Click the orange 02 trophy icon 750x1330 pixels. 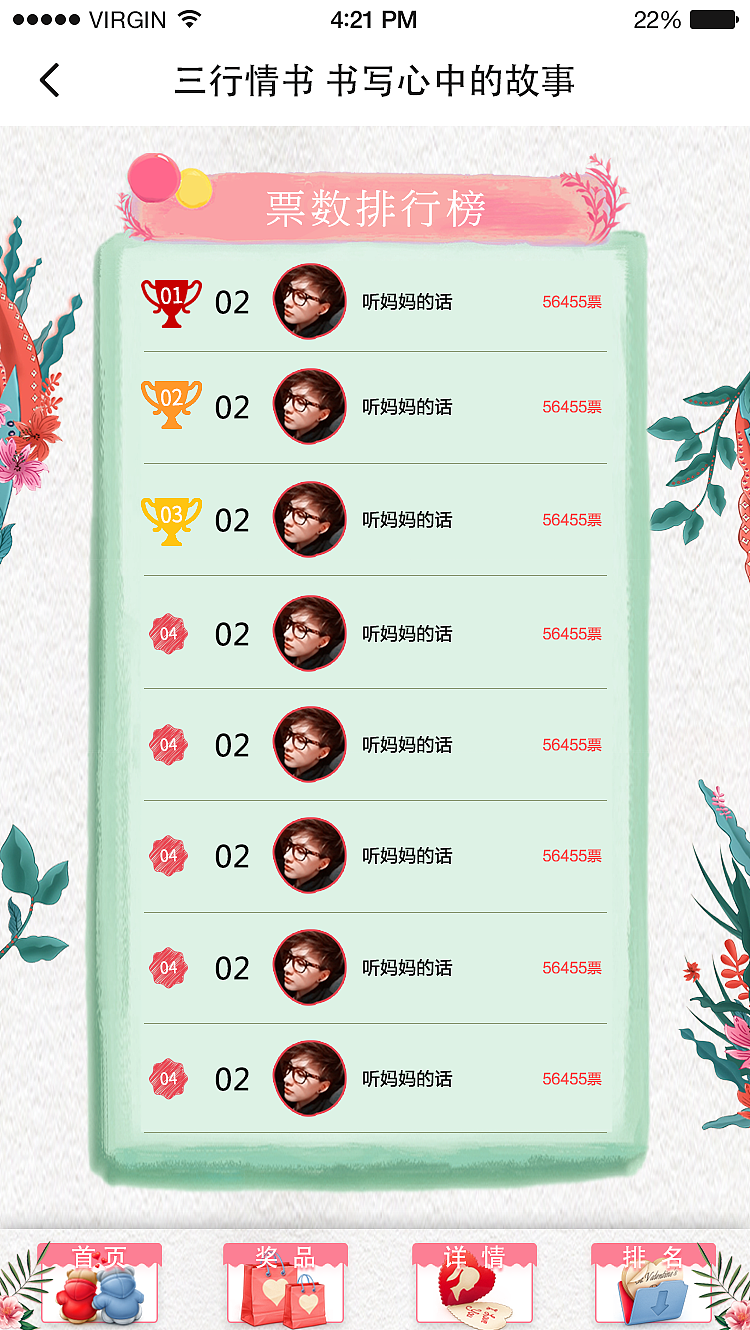click(171, 405)
